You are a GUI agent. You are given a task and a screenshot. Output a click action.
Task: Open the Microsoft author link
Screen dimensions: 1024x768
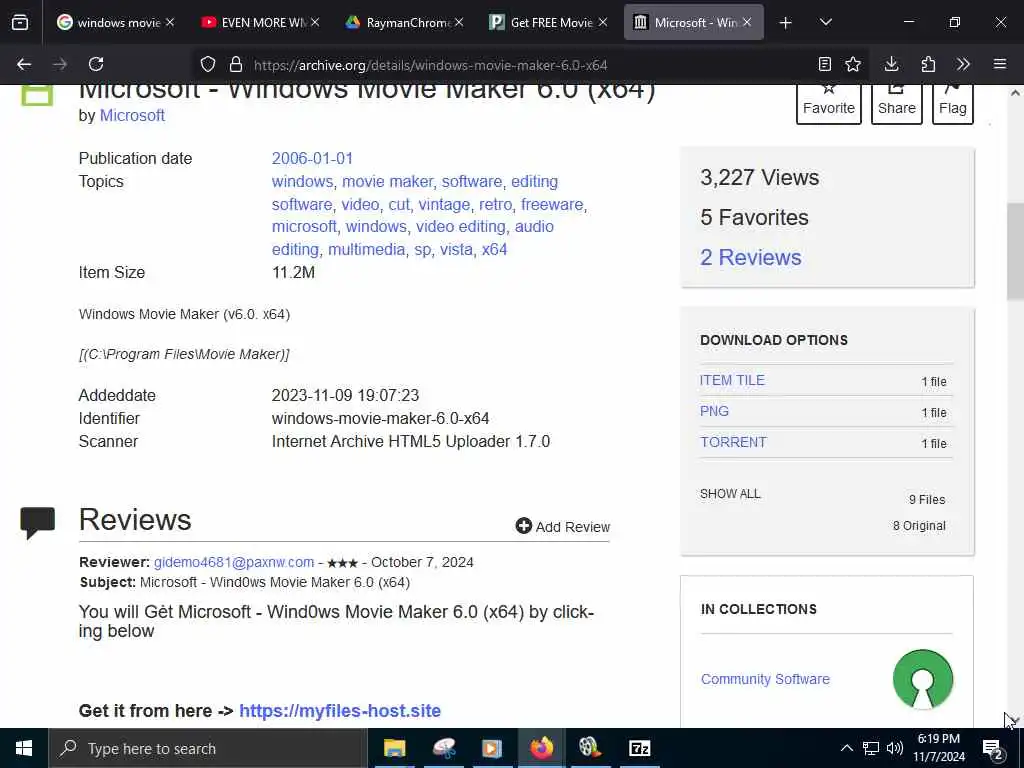132,116
